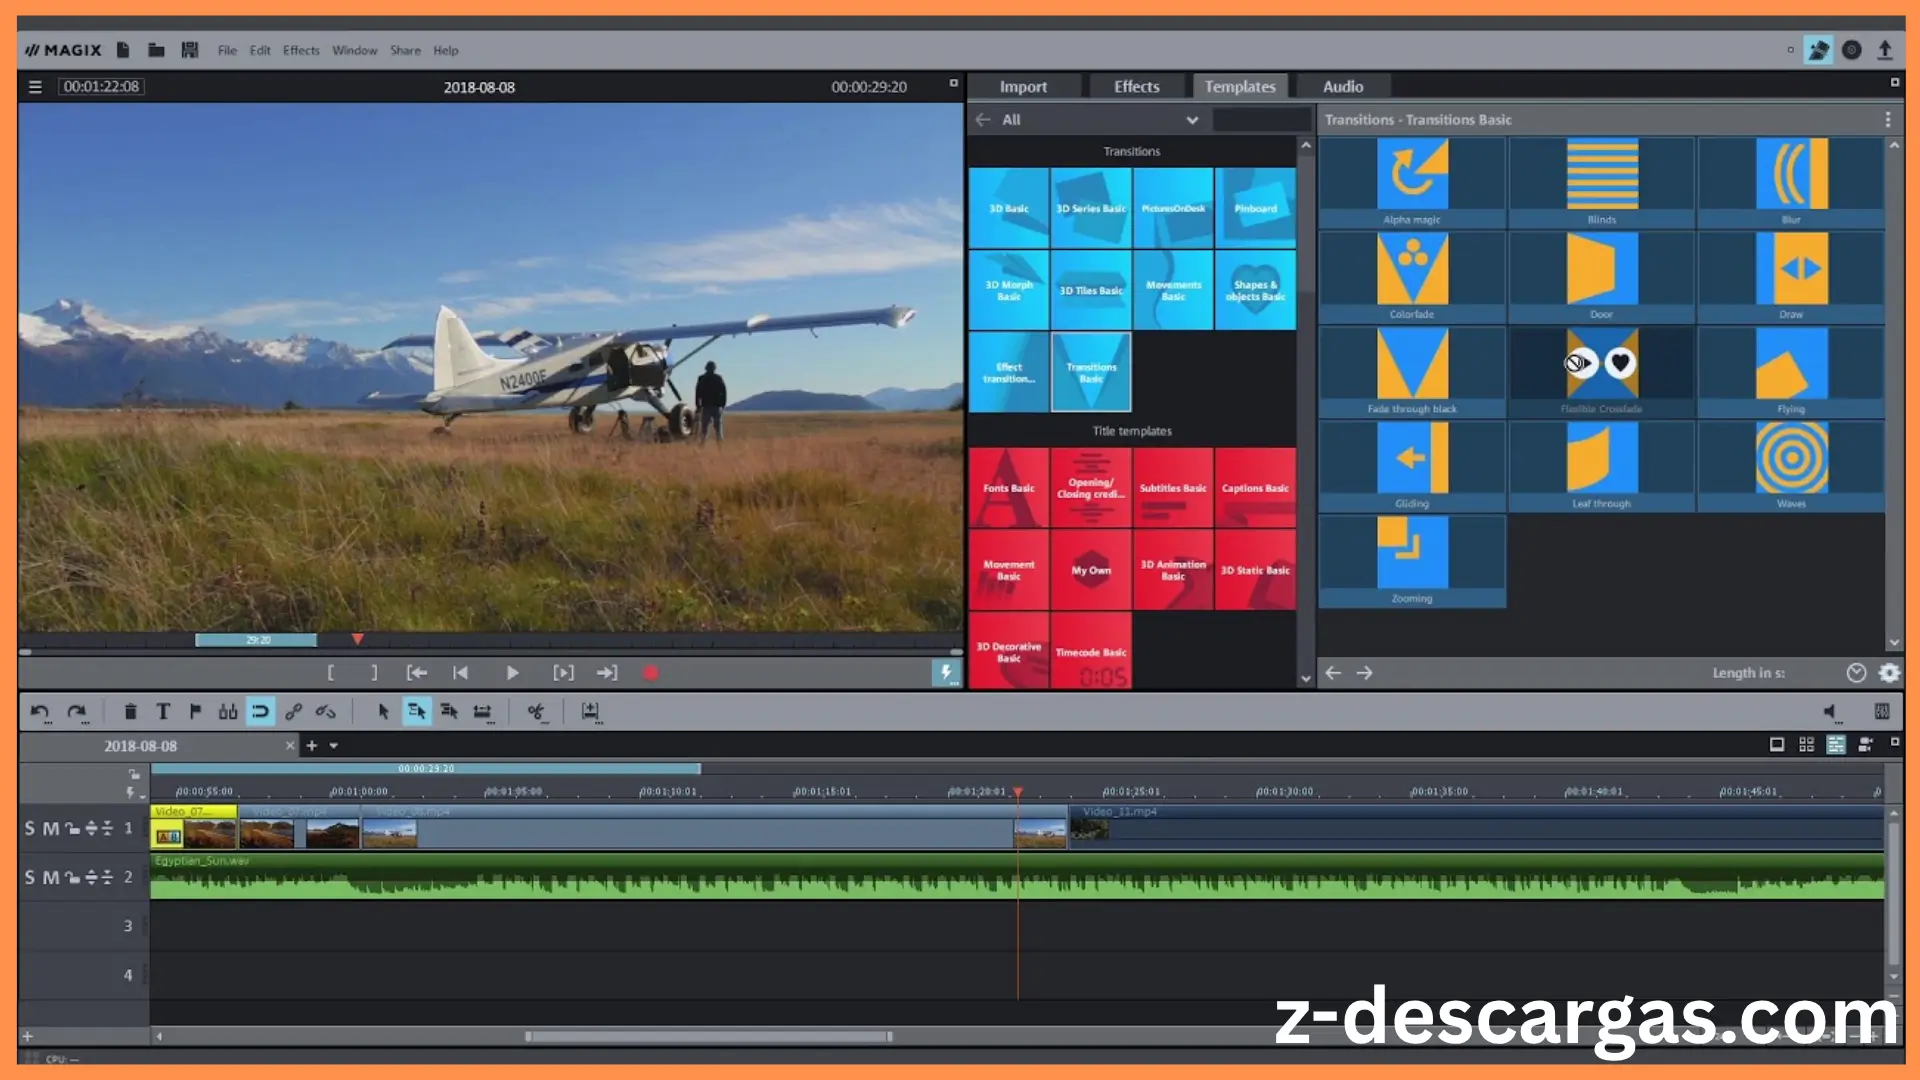Click the red playback marker on timeline ruler
This screenshot has width=1920, height=1080.
pos(1018,792)
